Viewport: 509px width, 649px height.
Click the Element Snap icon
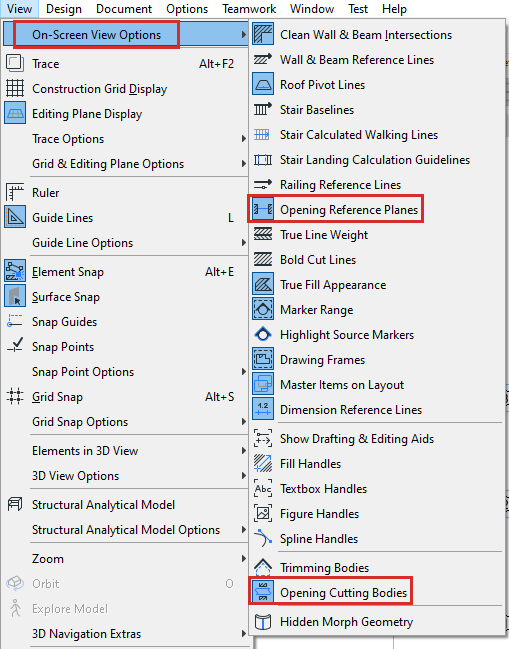tap(15, 272)
